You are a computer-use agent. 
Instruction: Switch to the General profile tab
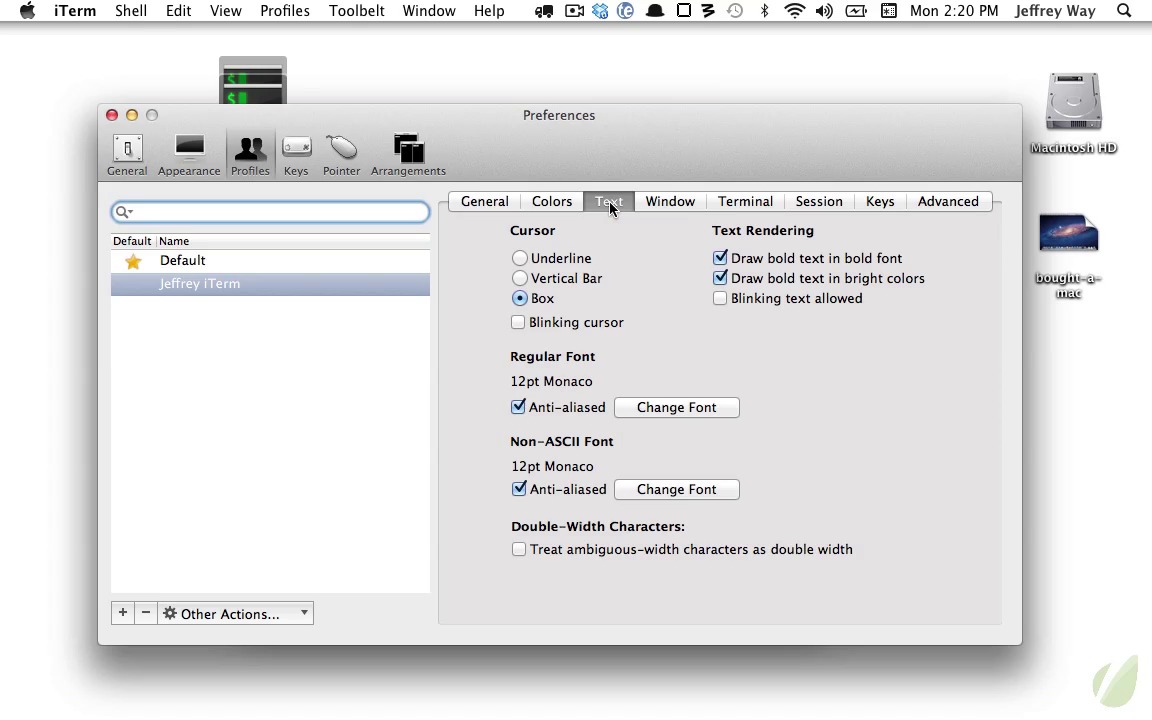484,201
